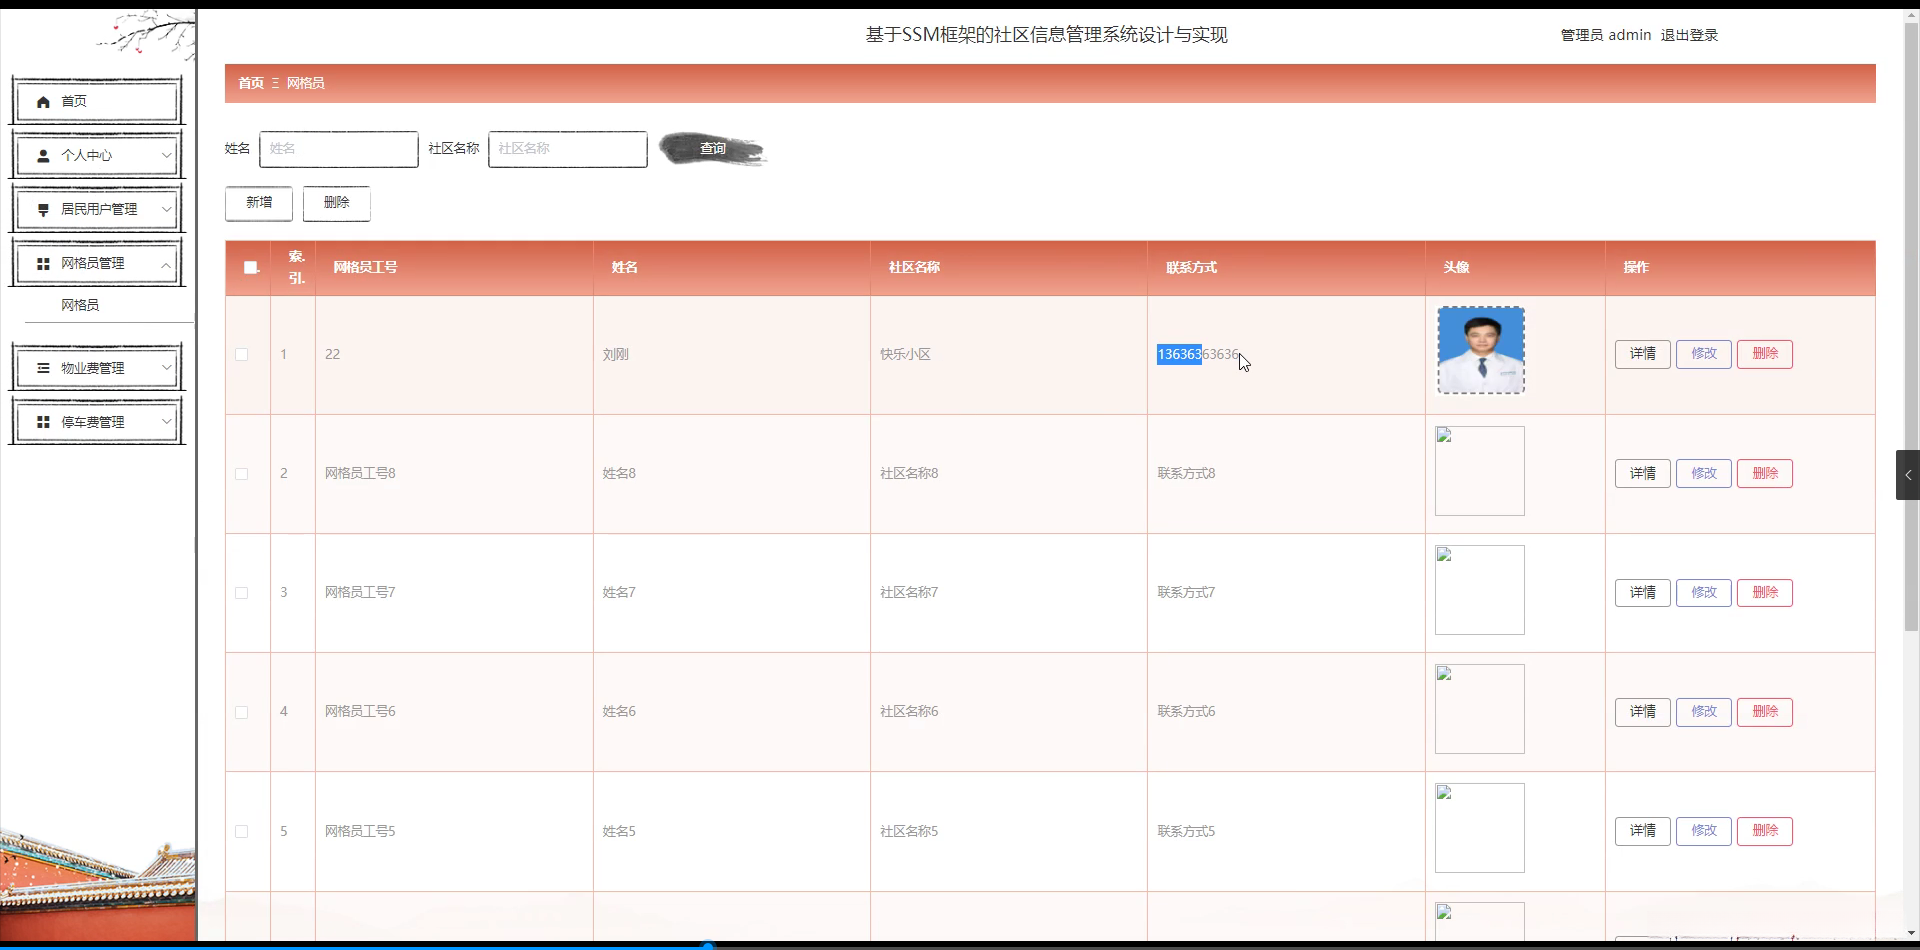Check the checkbox for row 姓名5
Image resolution: width=1920 pixels, height=950 pixels.
coord(241,831)
